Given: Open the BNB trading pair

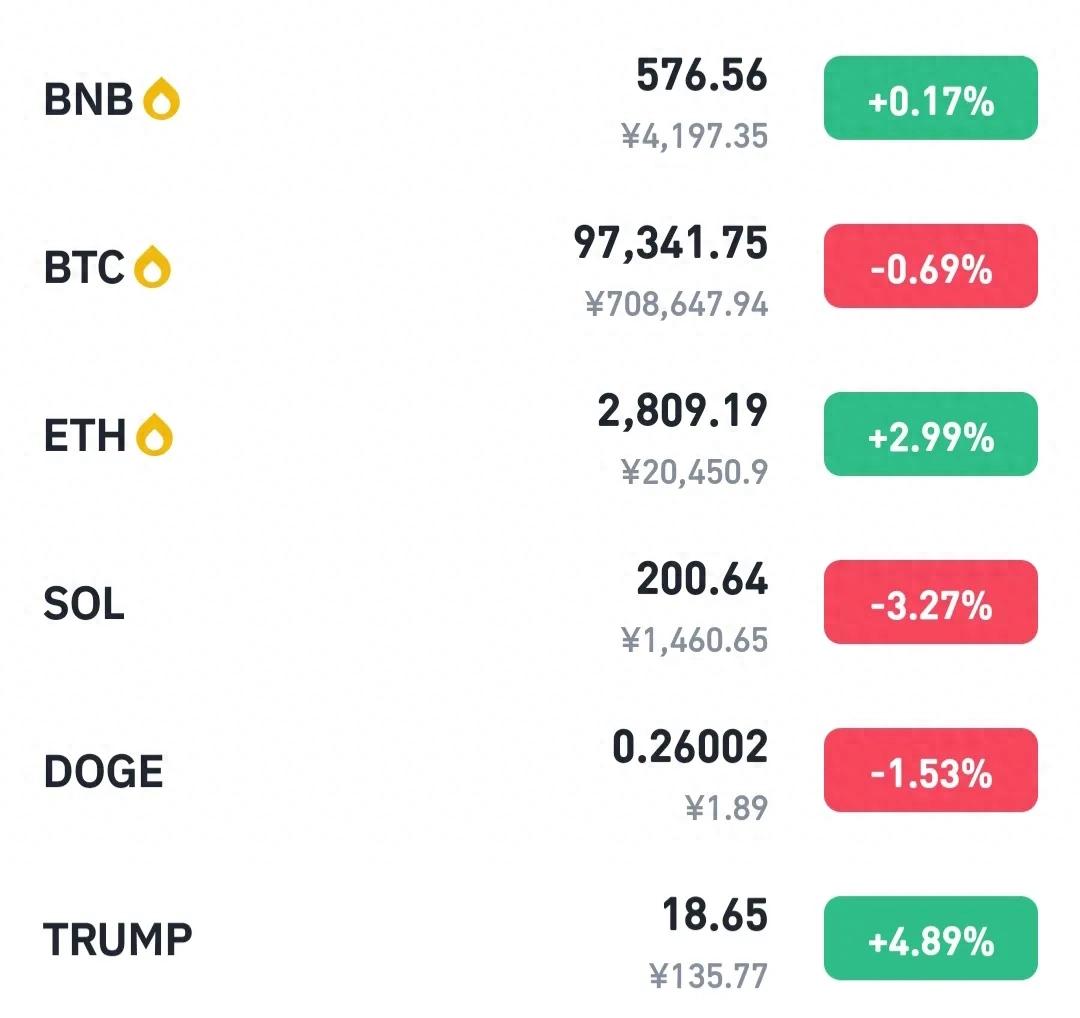Looking at the screenshot, I should (540, 98).
